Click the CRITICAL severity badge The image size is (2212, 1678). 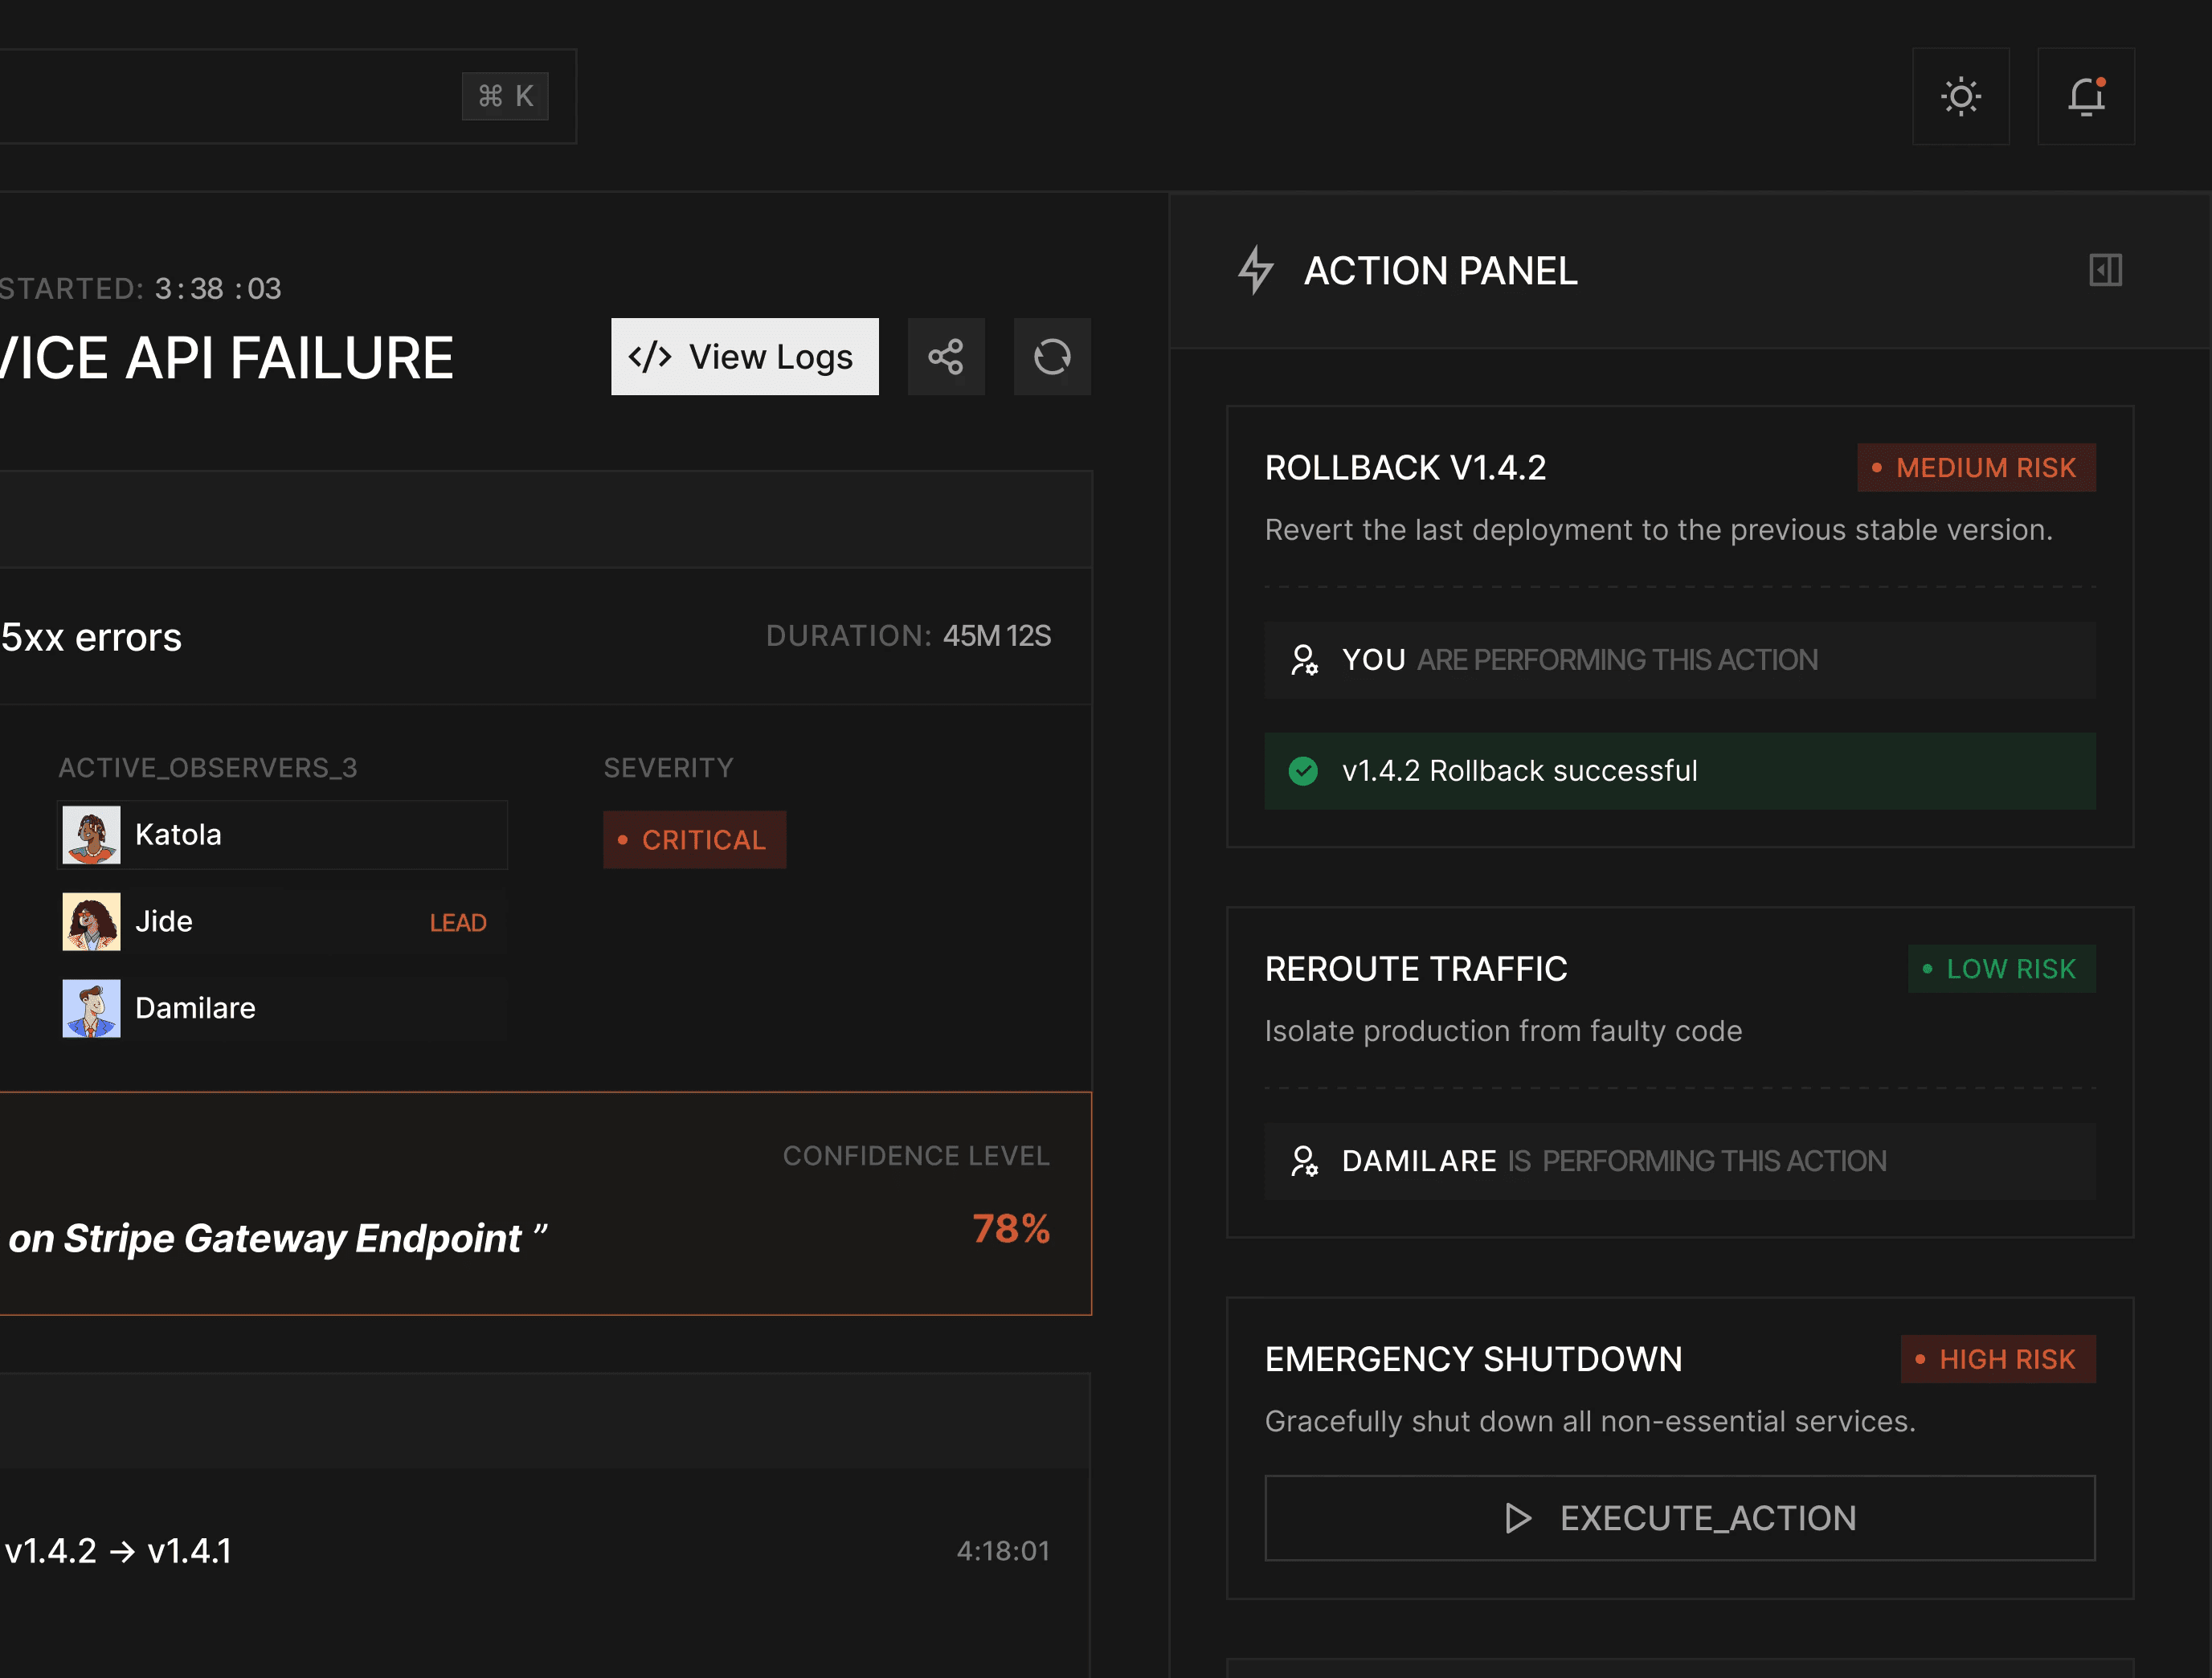[694, 840]
